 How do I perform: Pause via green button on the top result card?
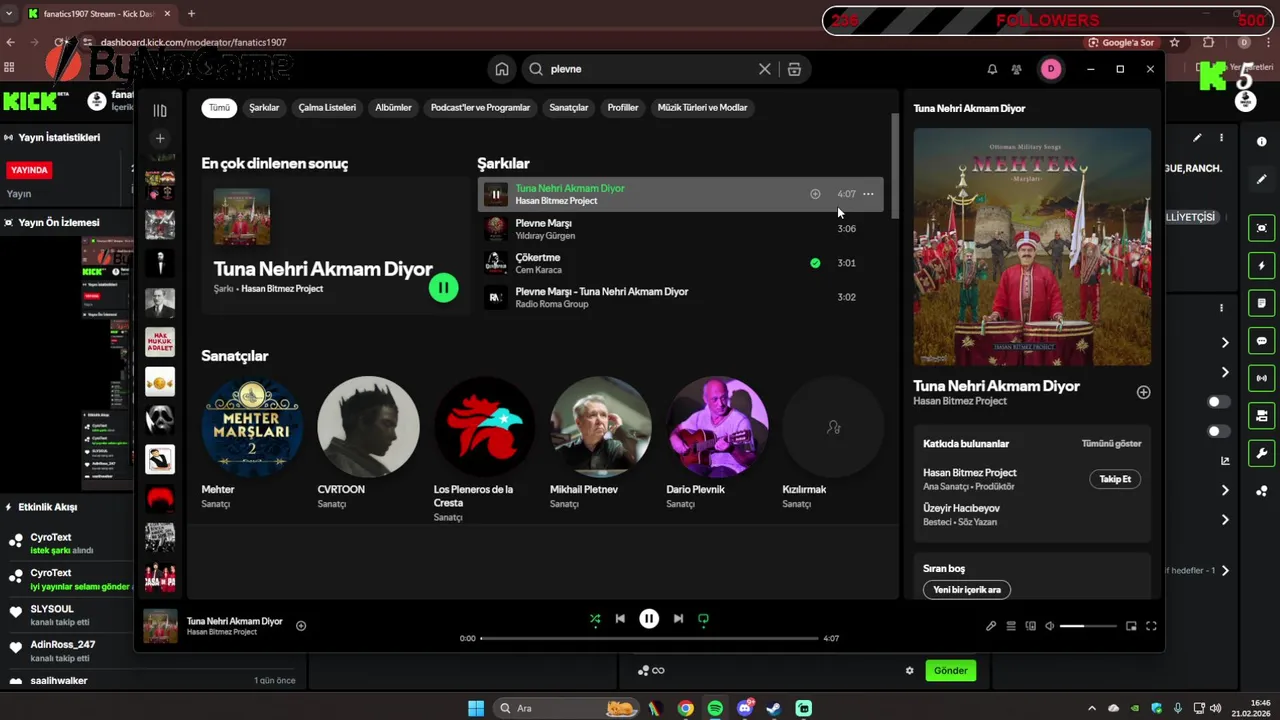tap(443, 288)
